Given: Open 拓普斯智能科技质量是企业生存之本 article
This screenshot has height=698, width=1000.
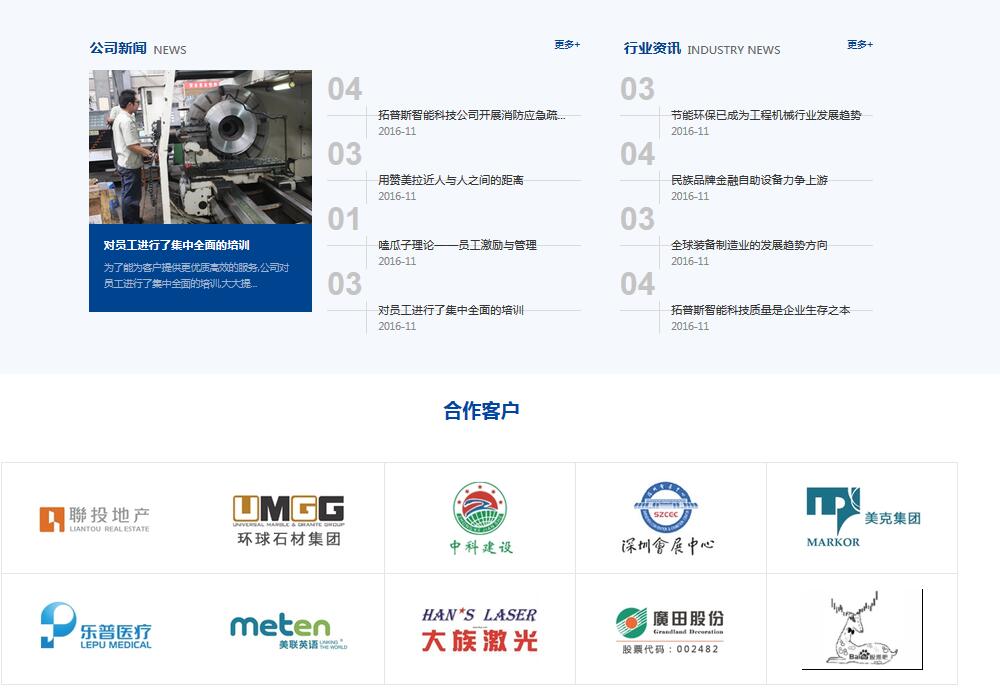Looking at the screenshot, I should pos(760,310).
